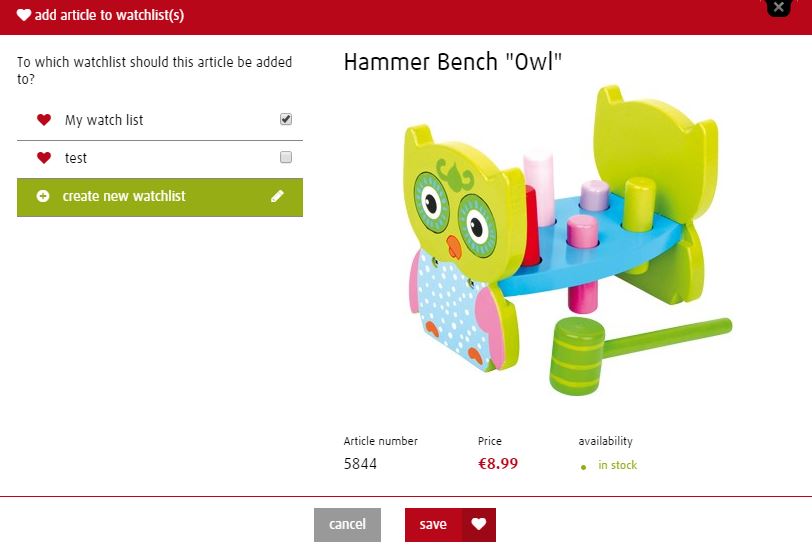Save the article to watchlist

[451, 525]
